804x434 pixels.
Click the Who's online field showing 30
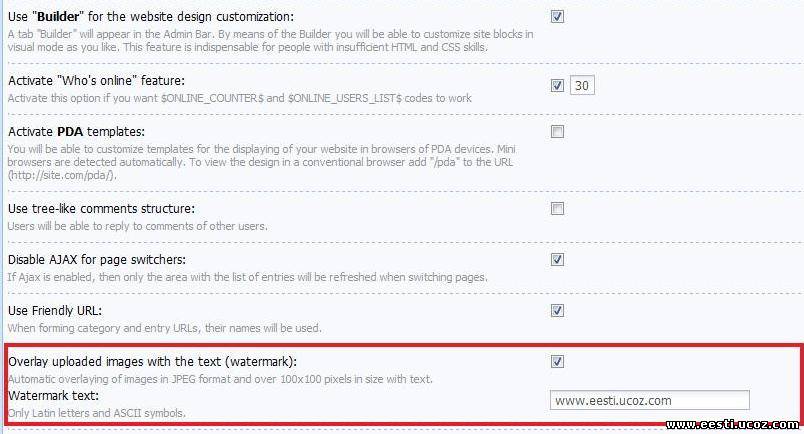(581, 85)
